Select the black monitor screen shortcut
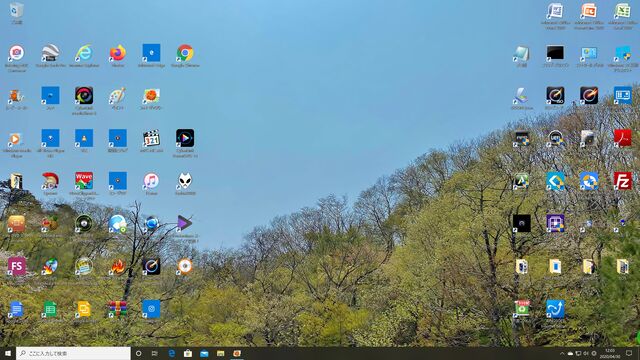Screen dimensions: 640x360 [x=555, y=53]
